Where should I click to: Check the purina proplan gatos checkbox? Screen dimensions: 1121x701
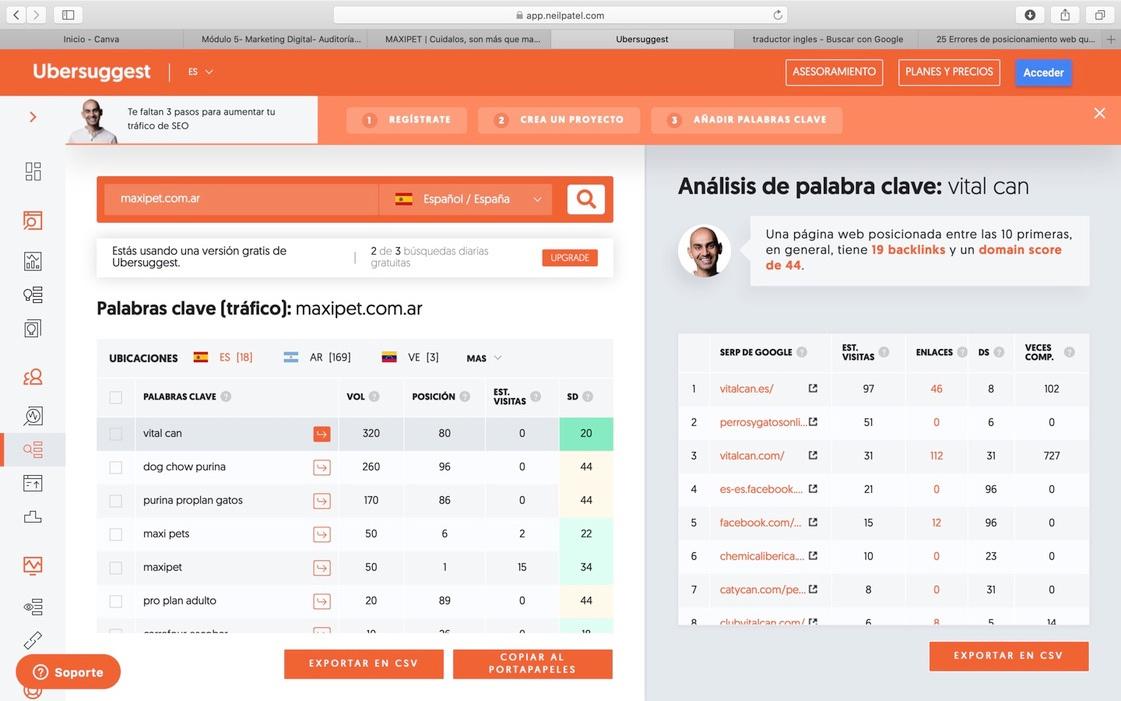116,501
